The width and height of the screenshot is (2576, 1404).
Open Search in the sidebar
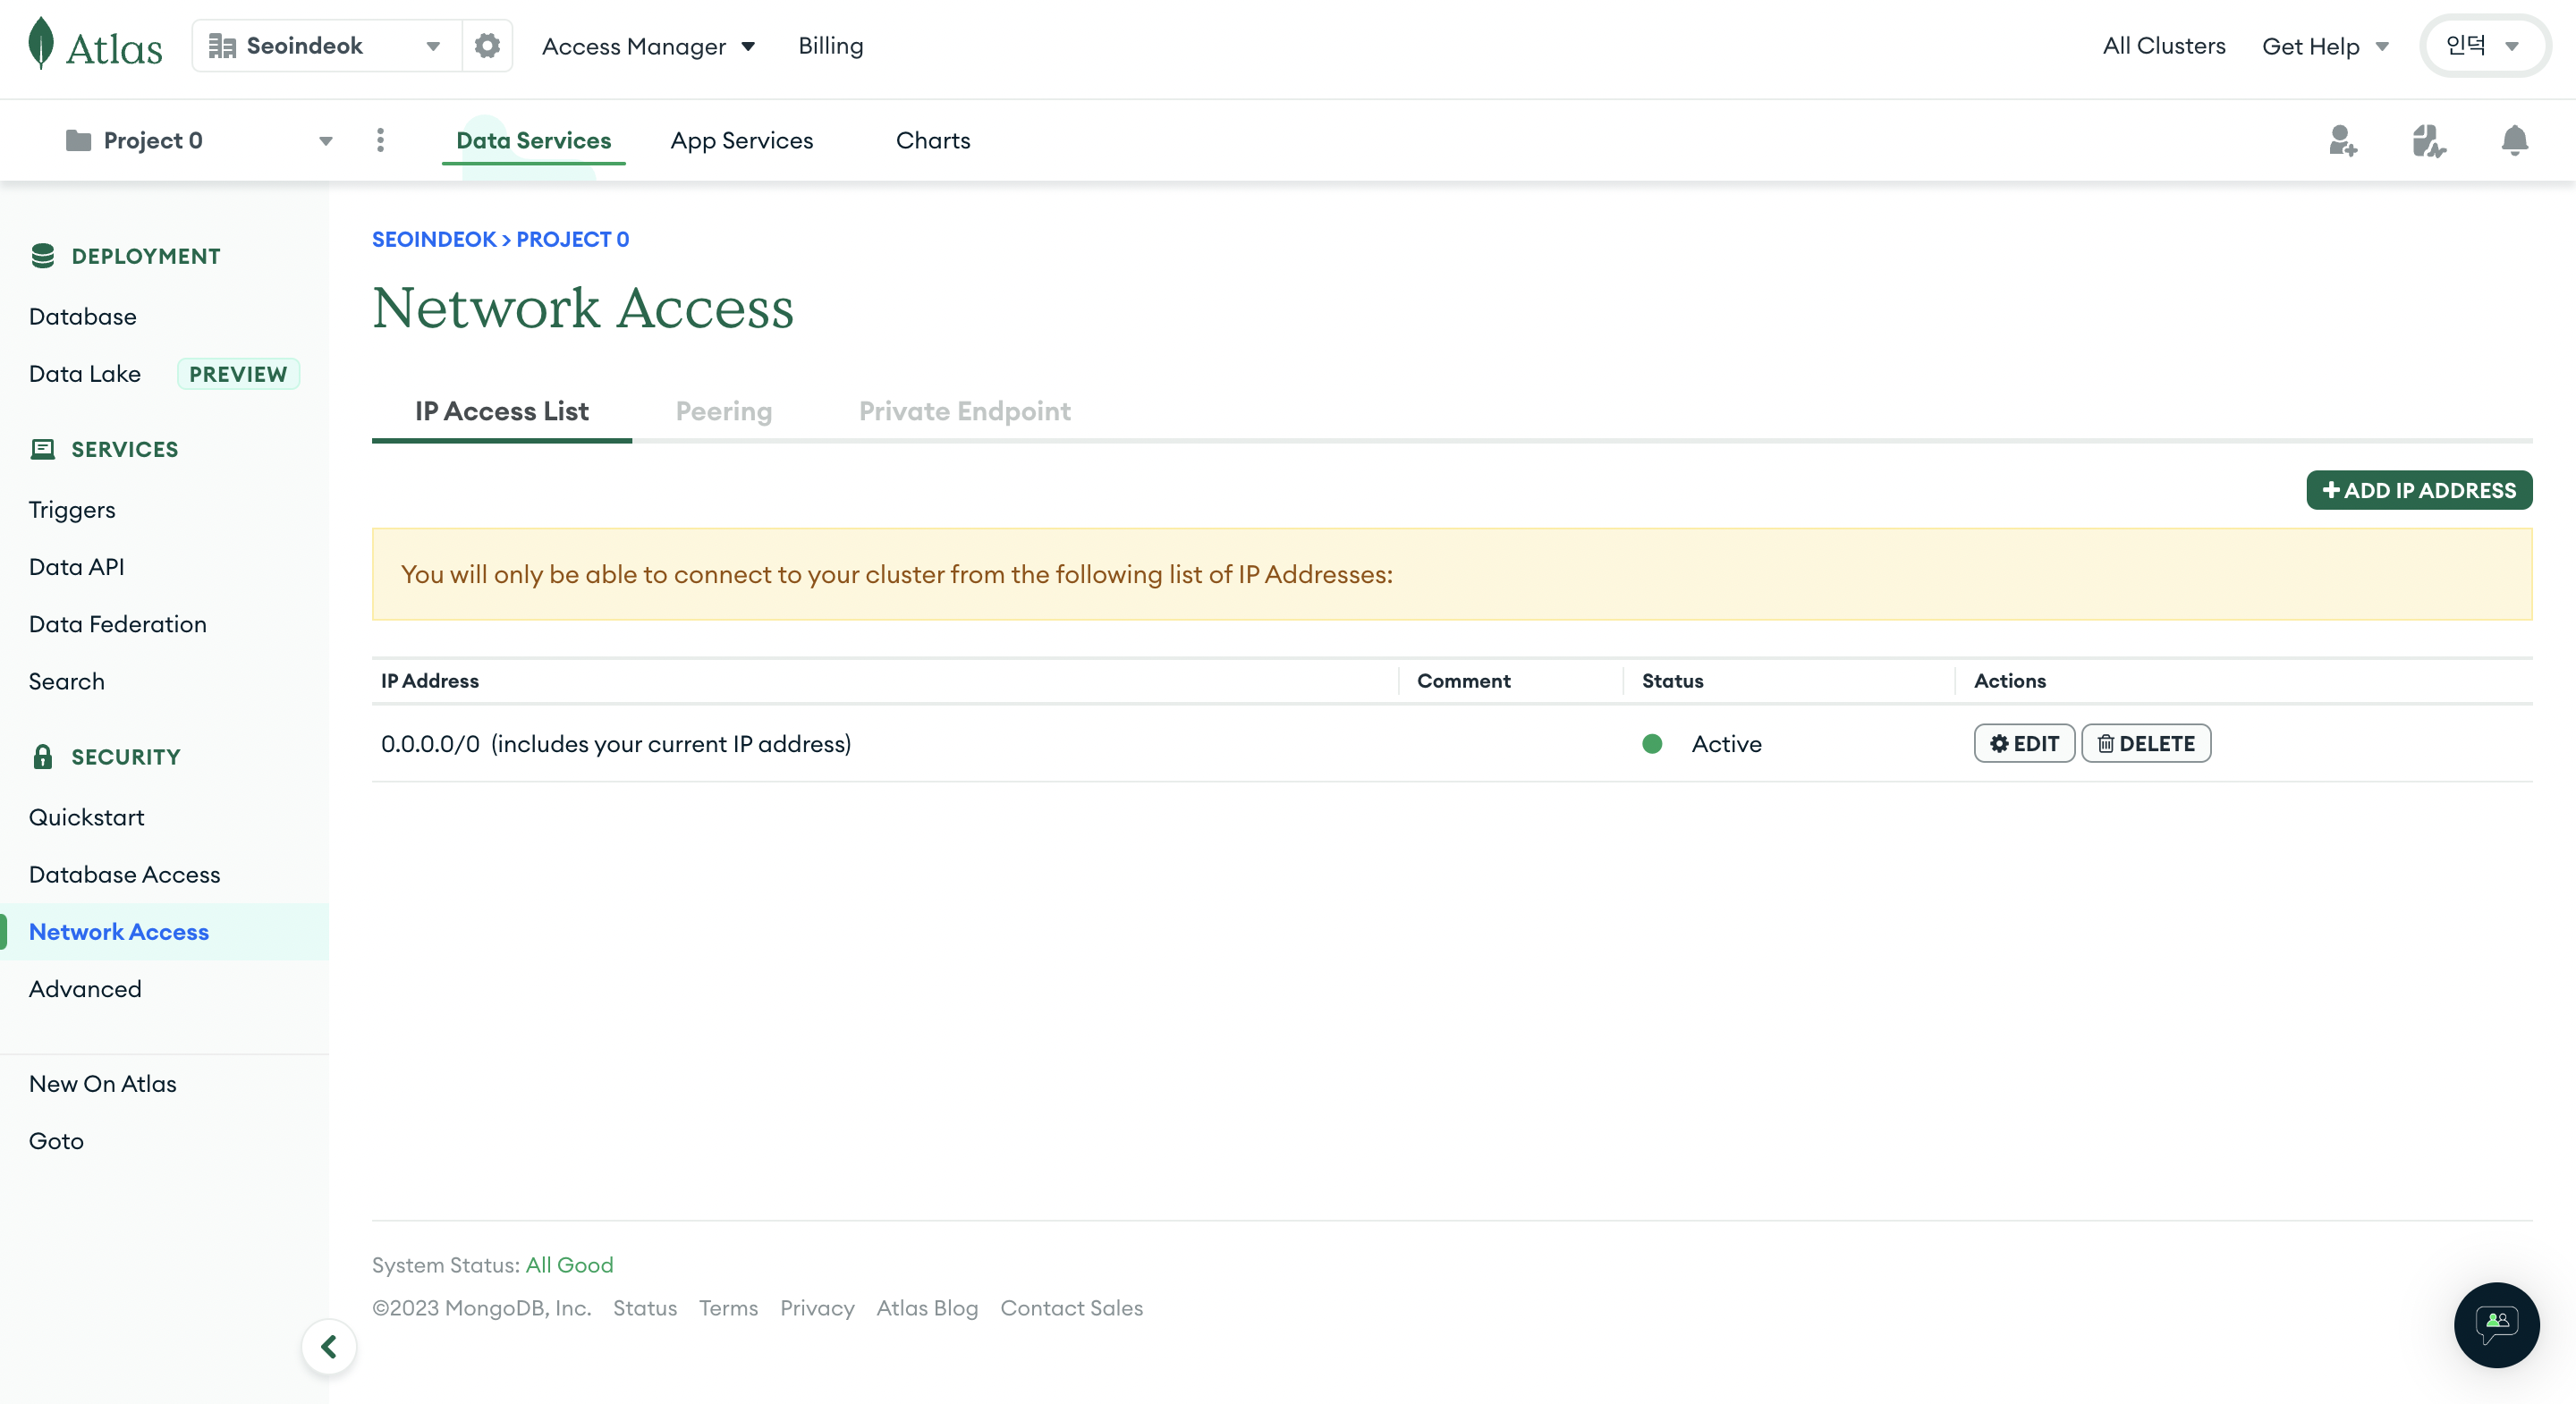tap(67, 681)
